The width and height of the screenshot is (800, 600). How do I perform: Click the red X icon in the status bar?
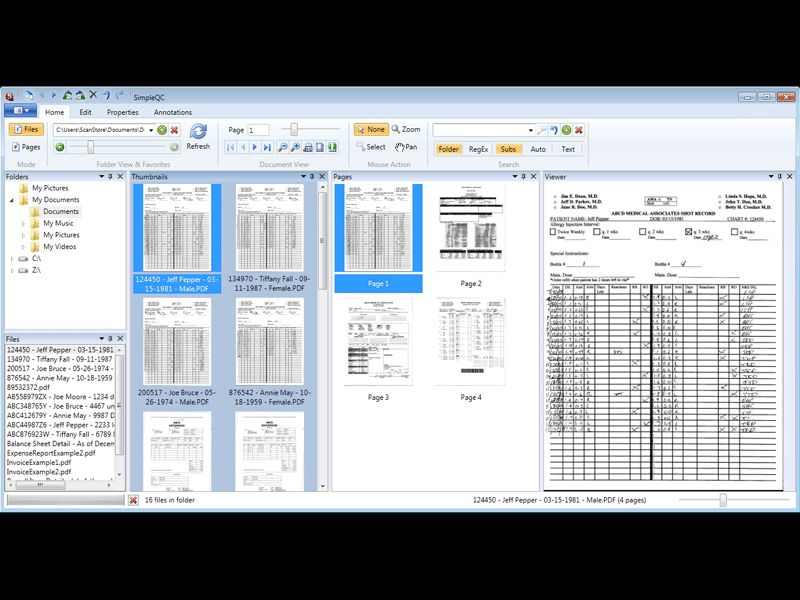coord(133,500)
